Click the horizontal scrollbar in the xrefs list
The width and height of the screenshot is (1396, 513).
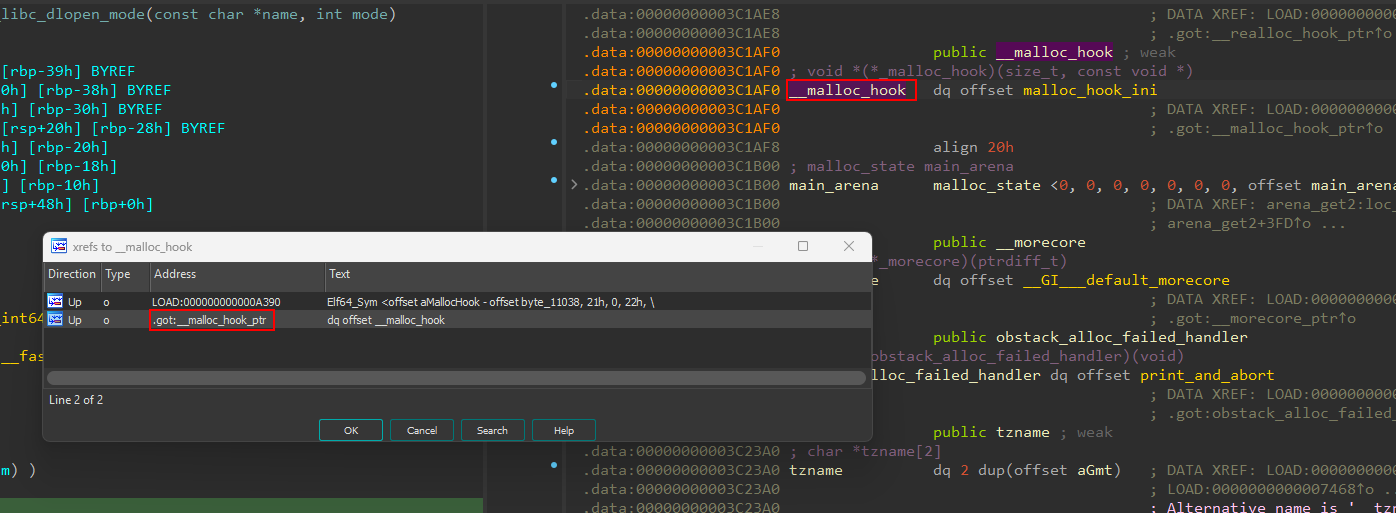[455, 378]
